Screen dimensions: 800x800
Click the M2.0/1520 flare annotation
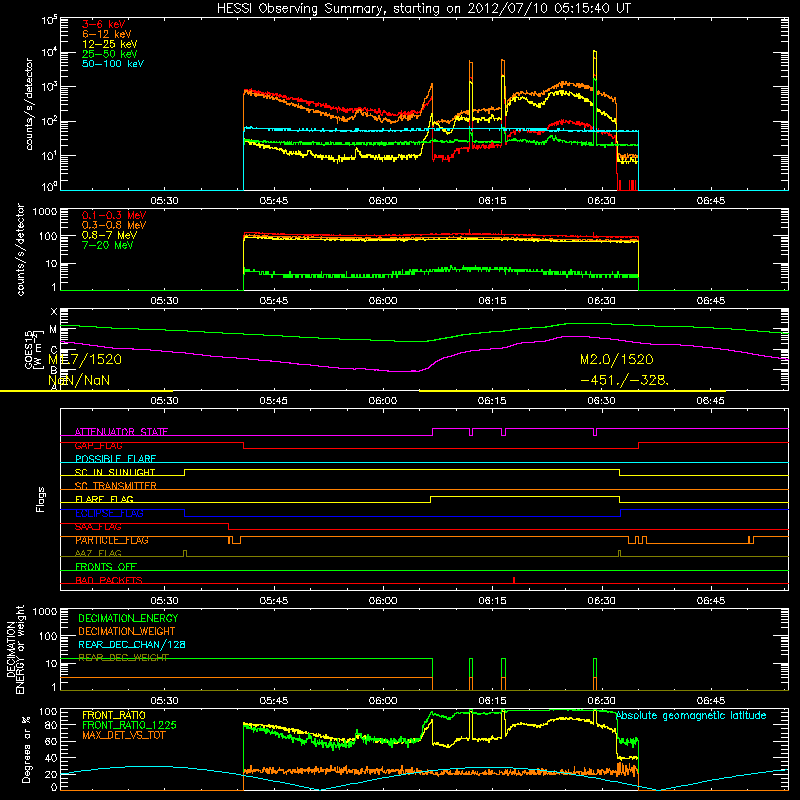(x=616, y=360)
